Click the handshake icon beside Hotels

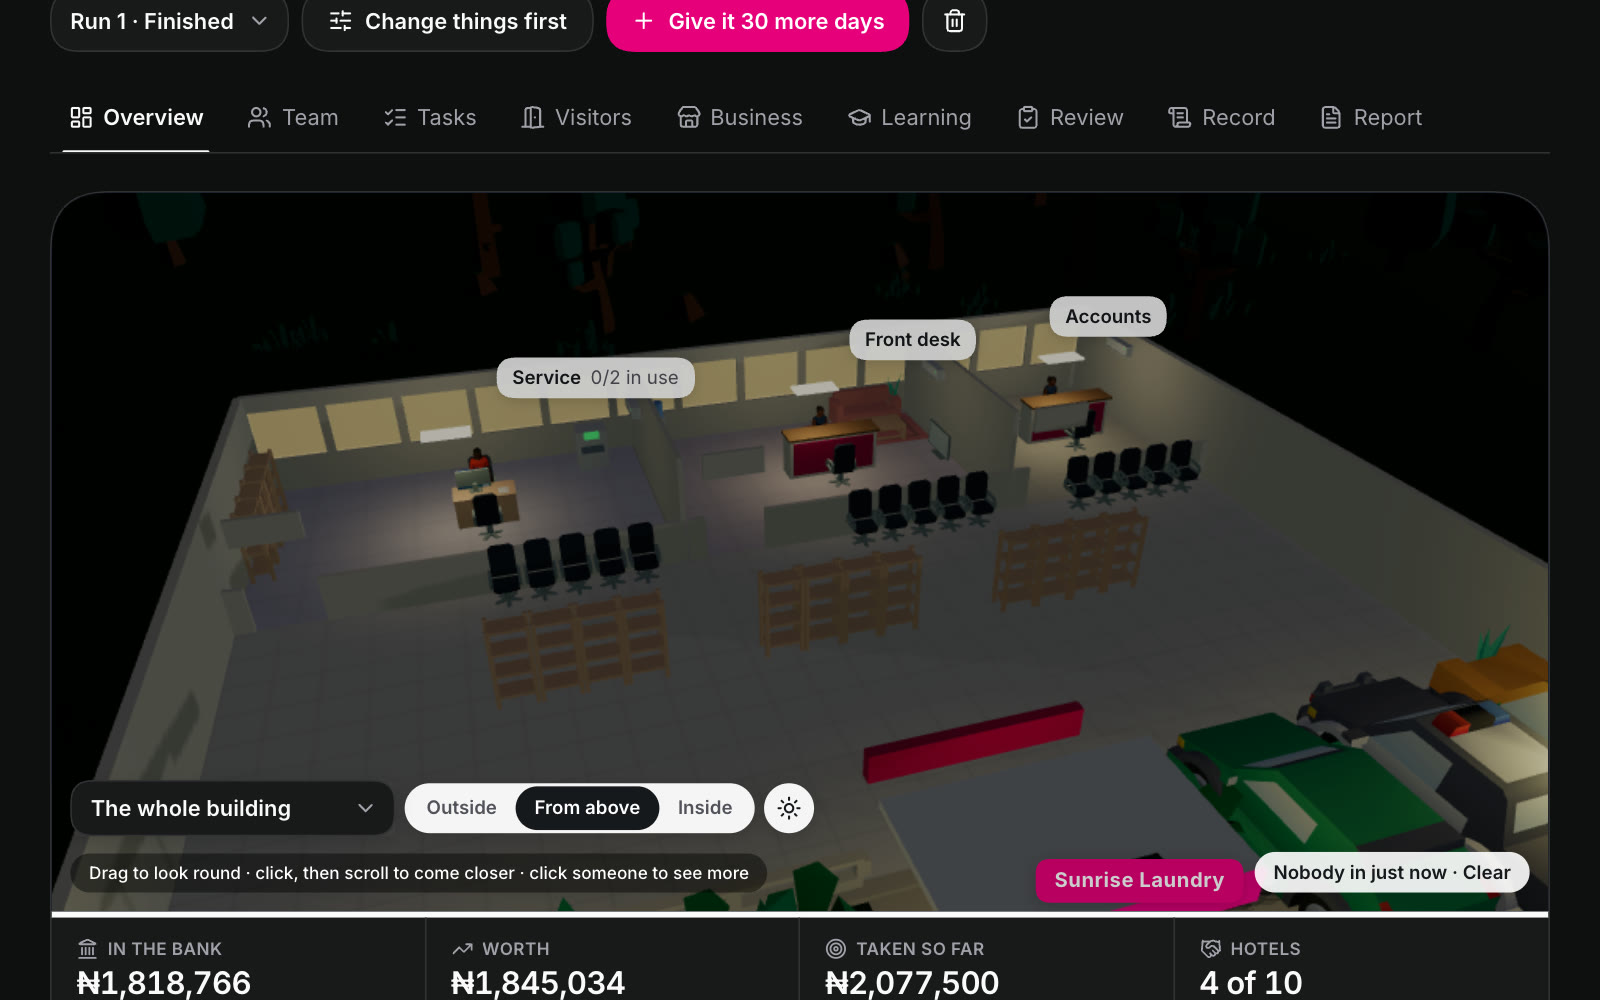[x=1211, y=949]
